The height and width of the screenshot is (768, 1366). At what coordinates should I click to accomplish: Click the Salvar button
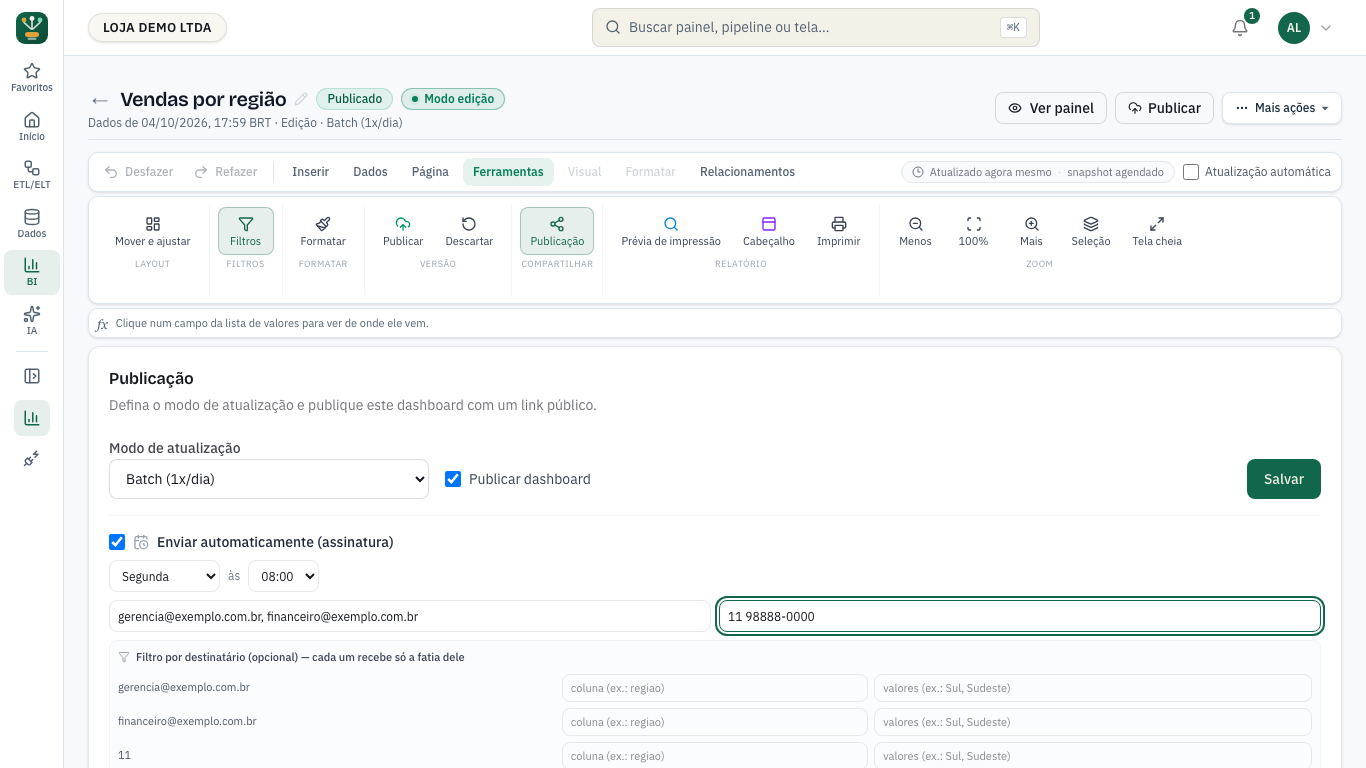[1284, 479]
